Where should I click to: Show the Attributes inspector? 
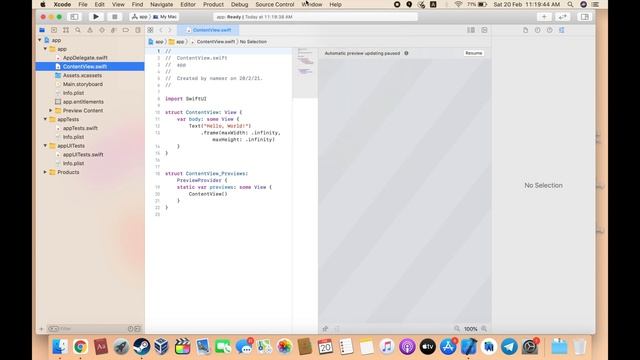[x=562, y=30]
